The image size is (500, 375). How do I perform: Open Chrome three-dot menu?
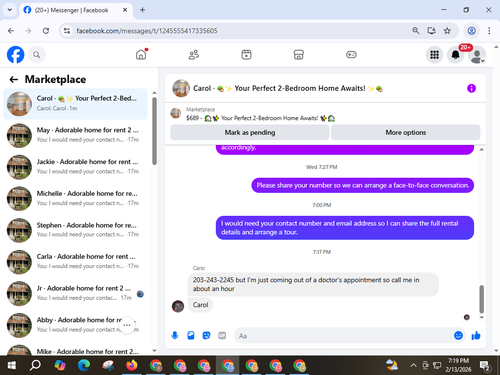(x=489, y=31)
